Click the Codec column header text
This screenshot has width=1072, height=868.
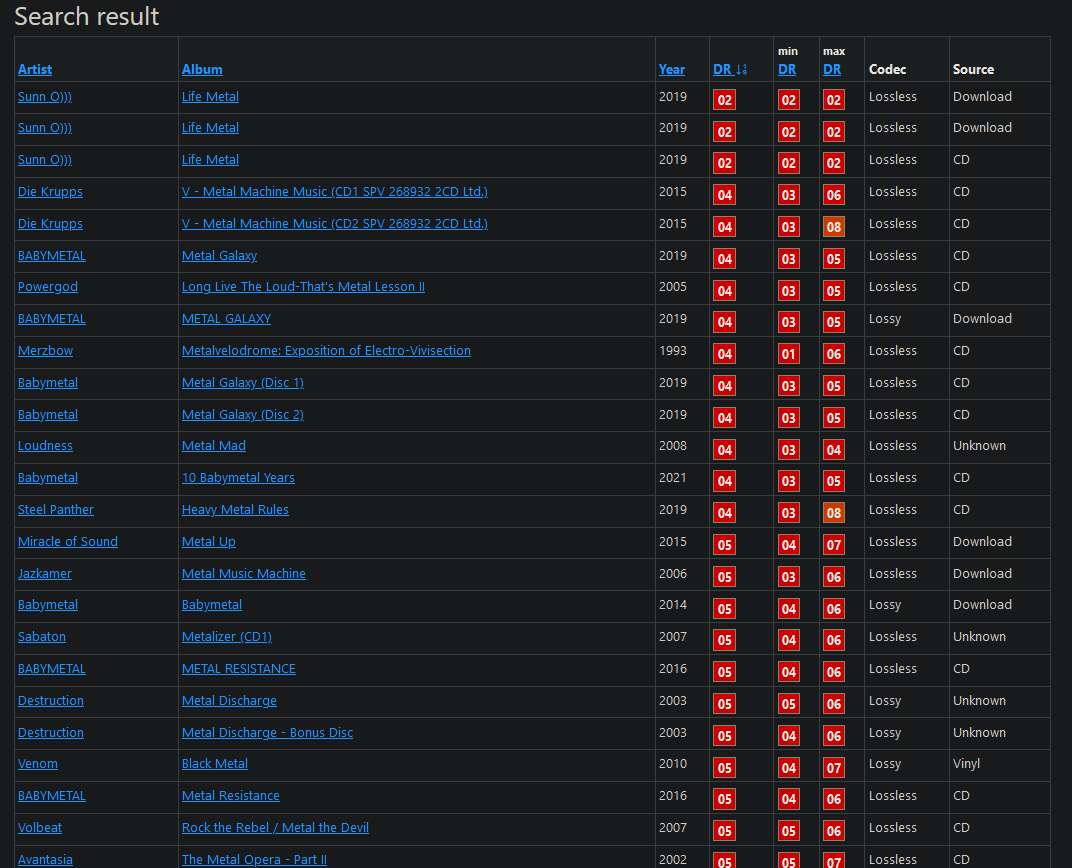(x=887, y=69)
